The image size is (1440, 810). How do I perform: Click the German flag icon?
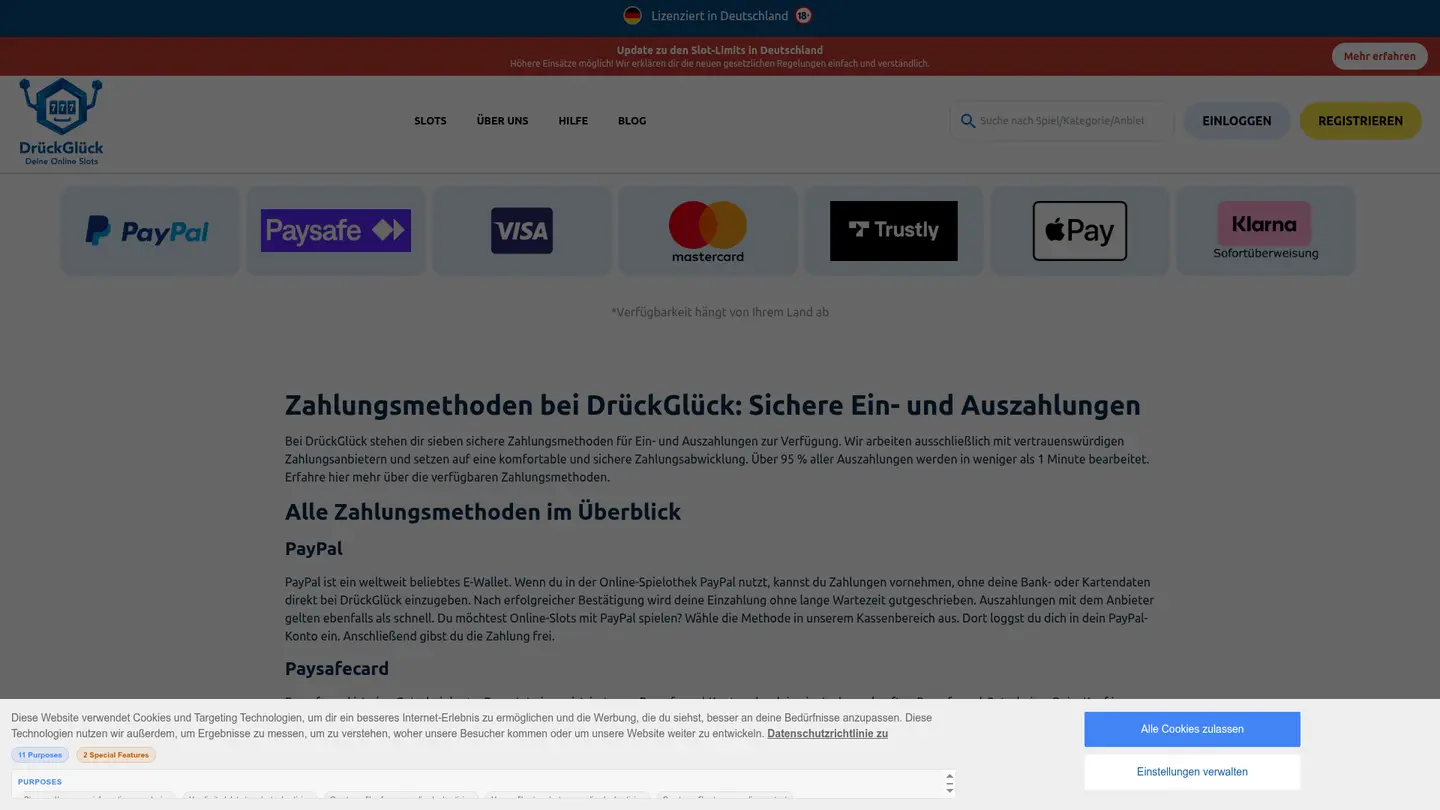pos(632,15)
